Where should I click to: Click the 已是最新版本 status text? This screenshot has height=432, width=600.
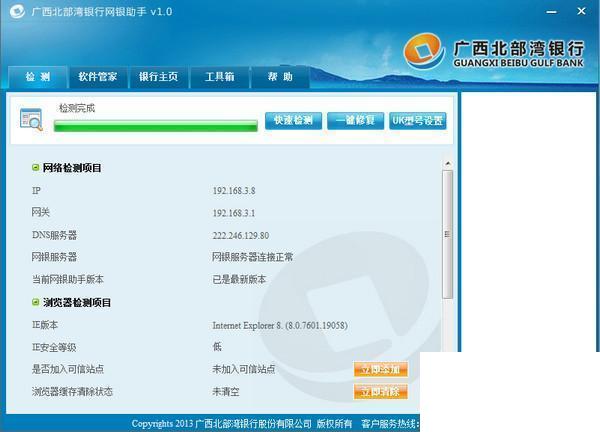239,279
